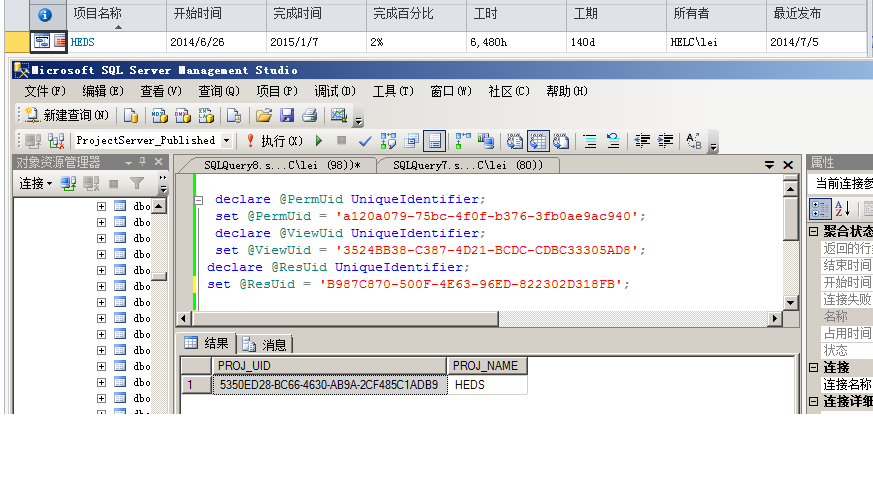Switch the output to Results to Text
This screenshot has width=873, height=503.
click(514, 141)
